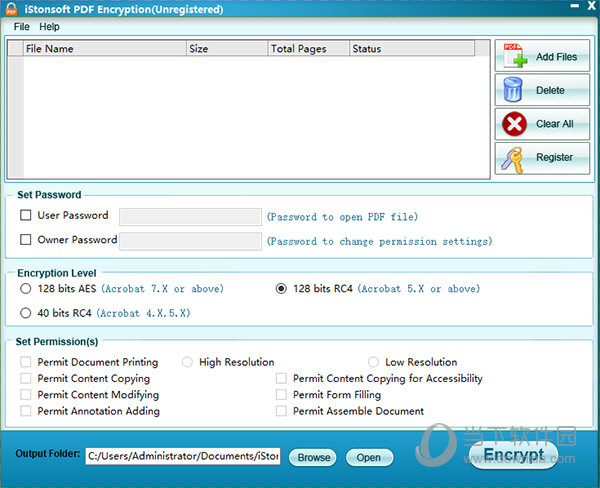Viewport: 600px width, 488px height.
Task: Select 40 bits RC4 encryption level
Action: pyautogui.click(x=26, y=313)
